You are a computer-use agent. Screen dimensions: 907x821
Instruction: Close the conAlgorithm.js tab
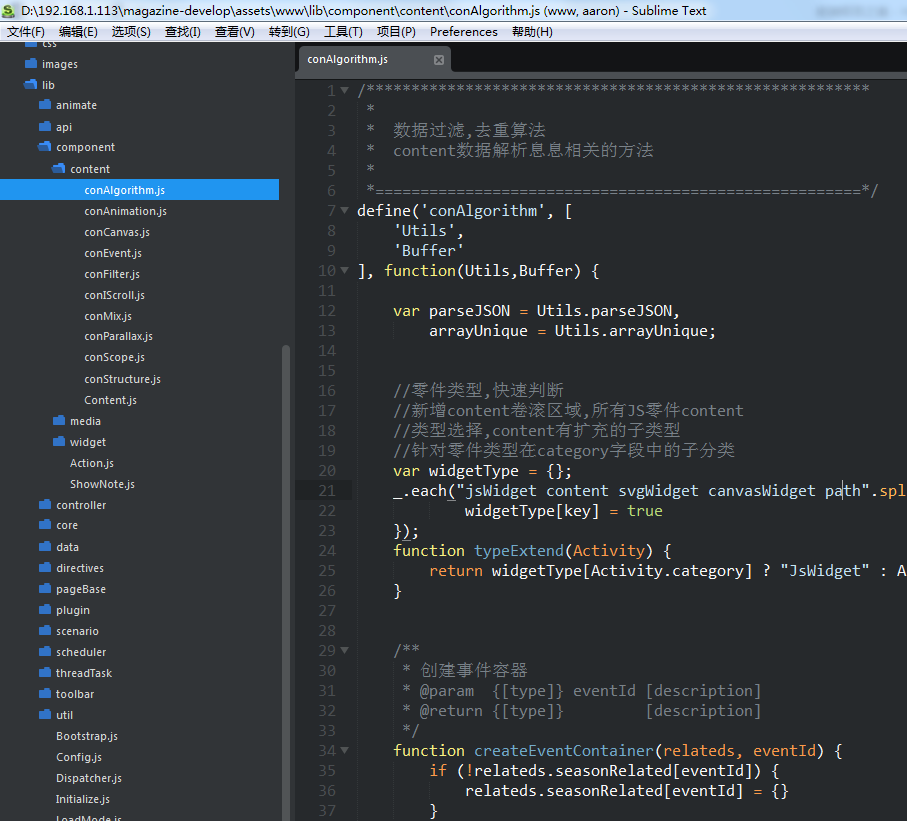pyautogui.click(x=439, y=60)
